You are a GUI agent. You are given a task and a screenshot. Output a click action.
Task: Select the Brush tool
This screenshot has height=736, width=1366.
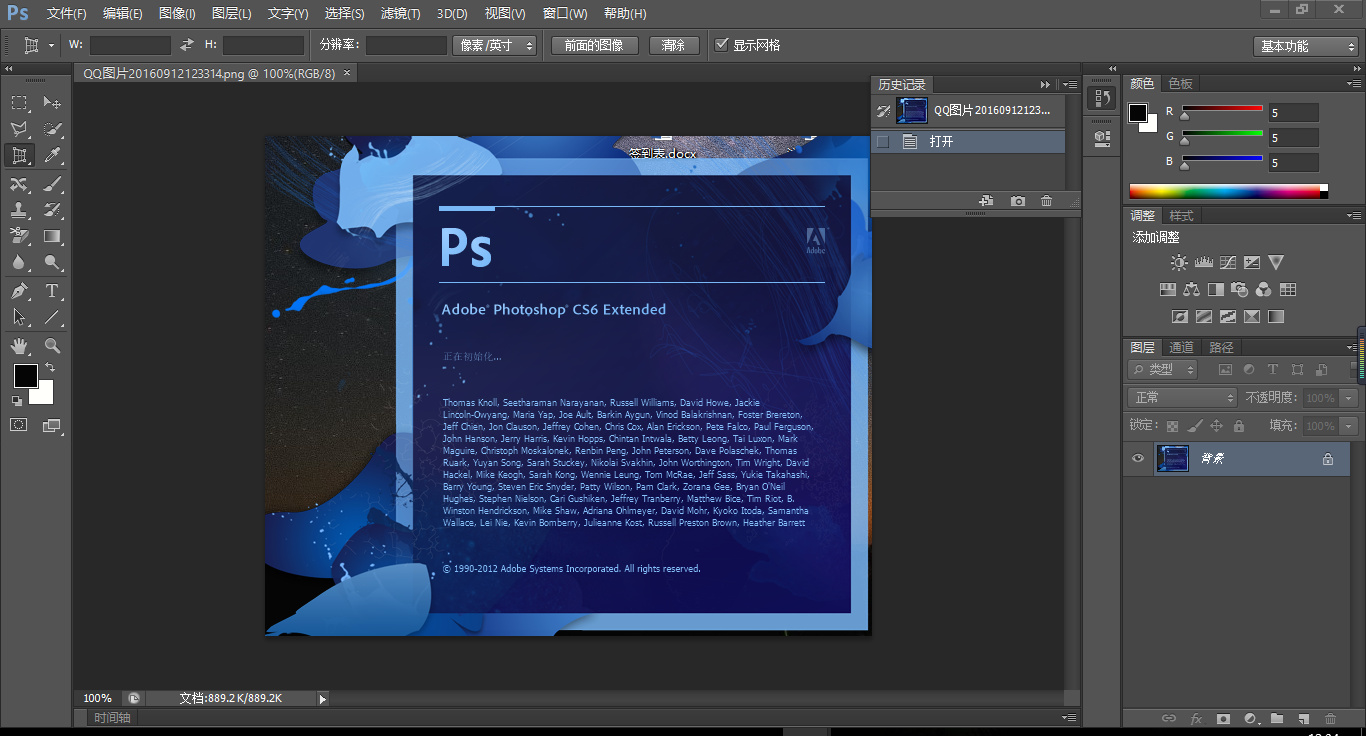(x=52, y=183)
